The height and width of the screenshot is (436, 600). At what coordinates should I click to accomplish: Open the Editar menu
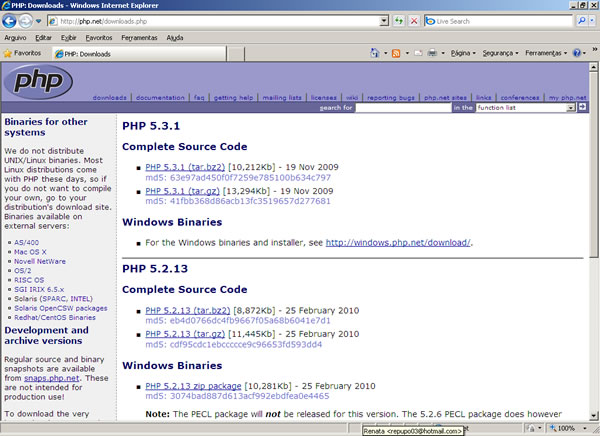43,38
